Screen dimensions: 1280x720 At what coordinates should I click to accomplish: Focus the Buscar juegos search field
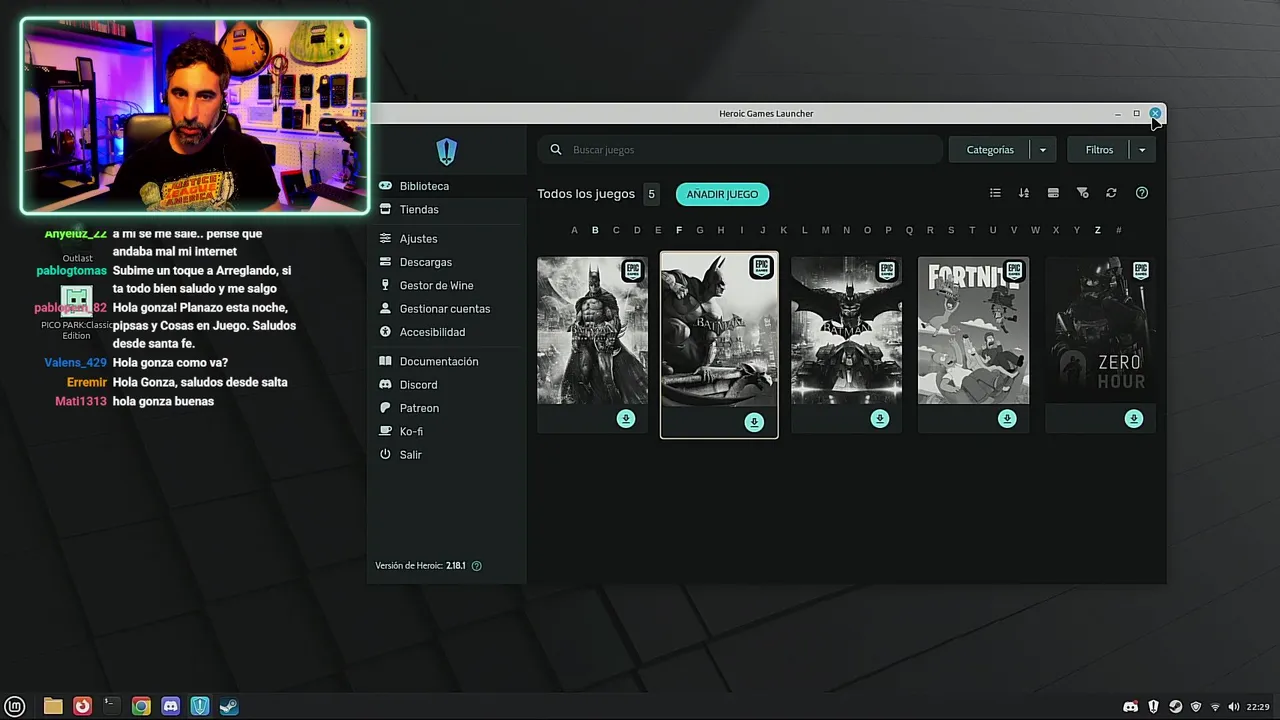[x=740, y=150]
